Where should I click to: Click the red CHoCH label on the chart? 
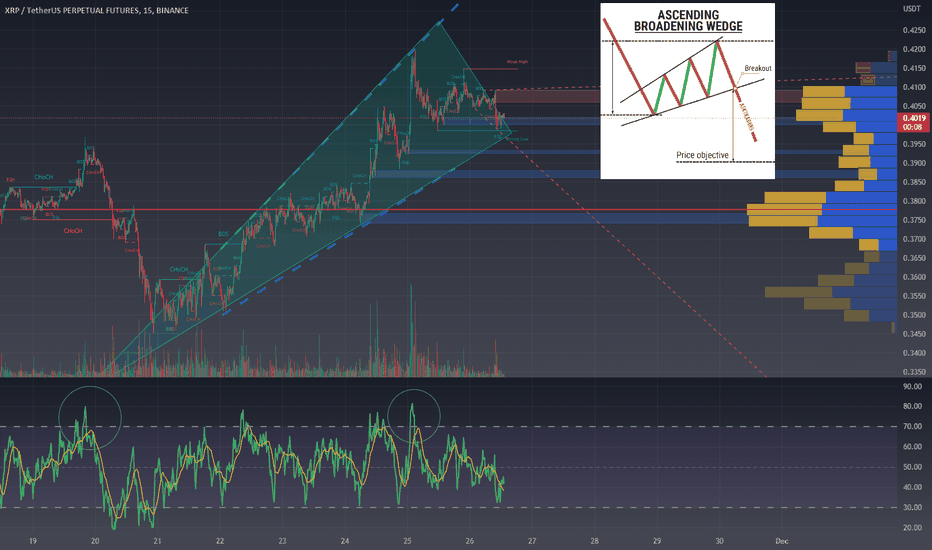point(73,231)
